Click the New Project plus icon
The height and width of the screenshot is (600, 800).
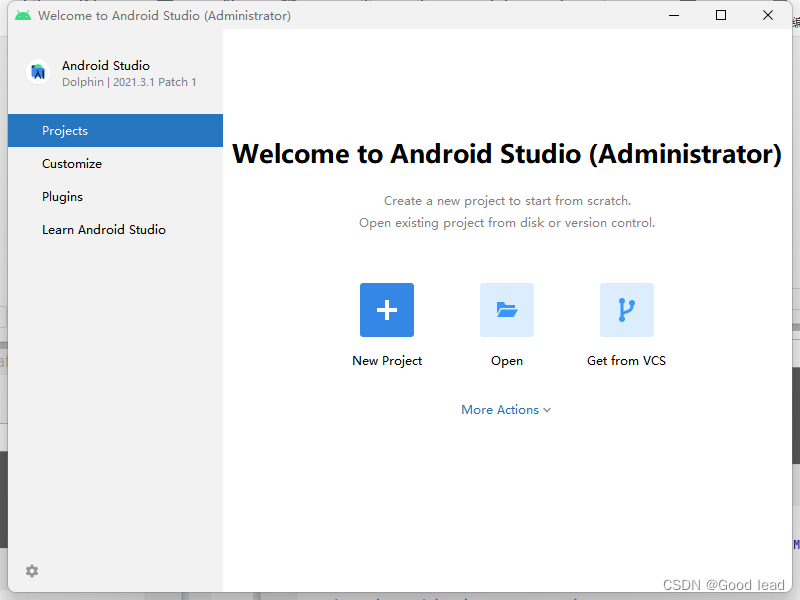point(387,310)
